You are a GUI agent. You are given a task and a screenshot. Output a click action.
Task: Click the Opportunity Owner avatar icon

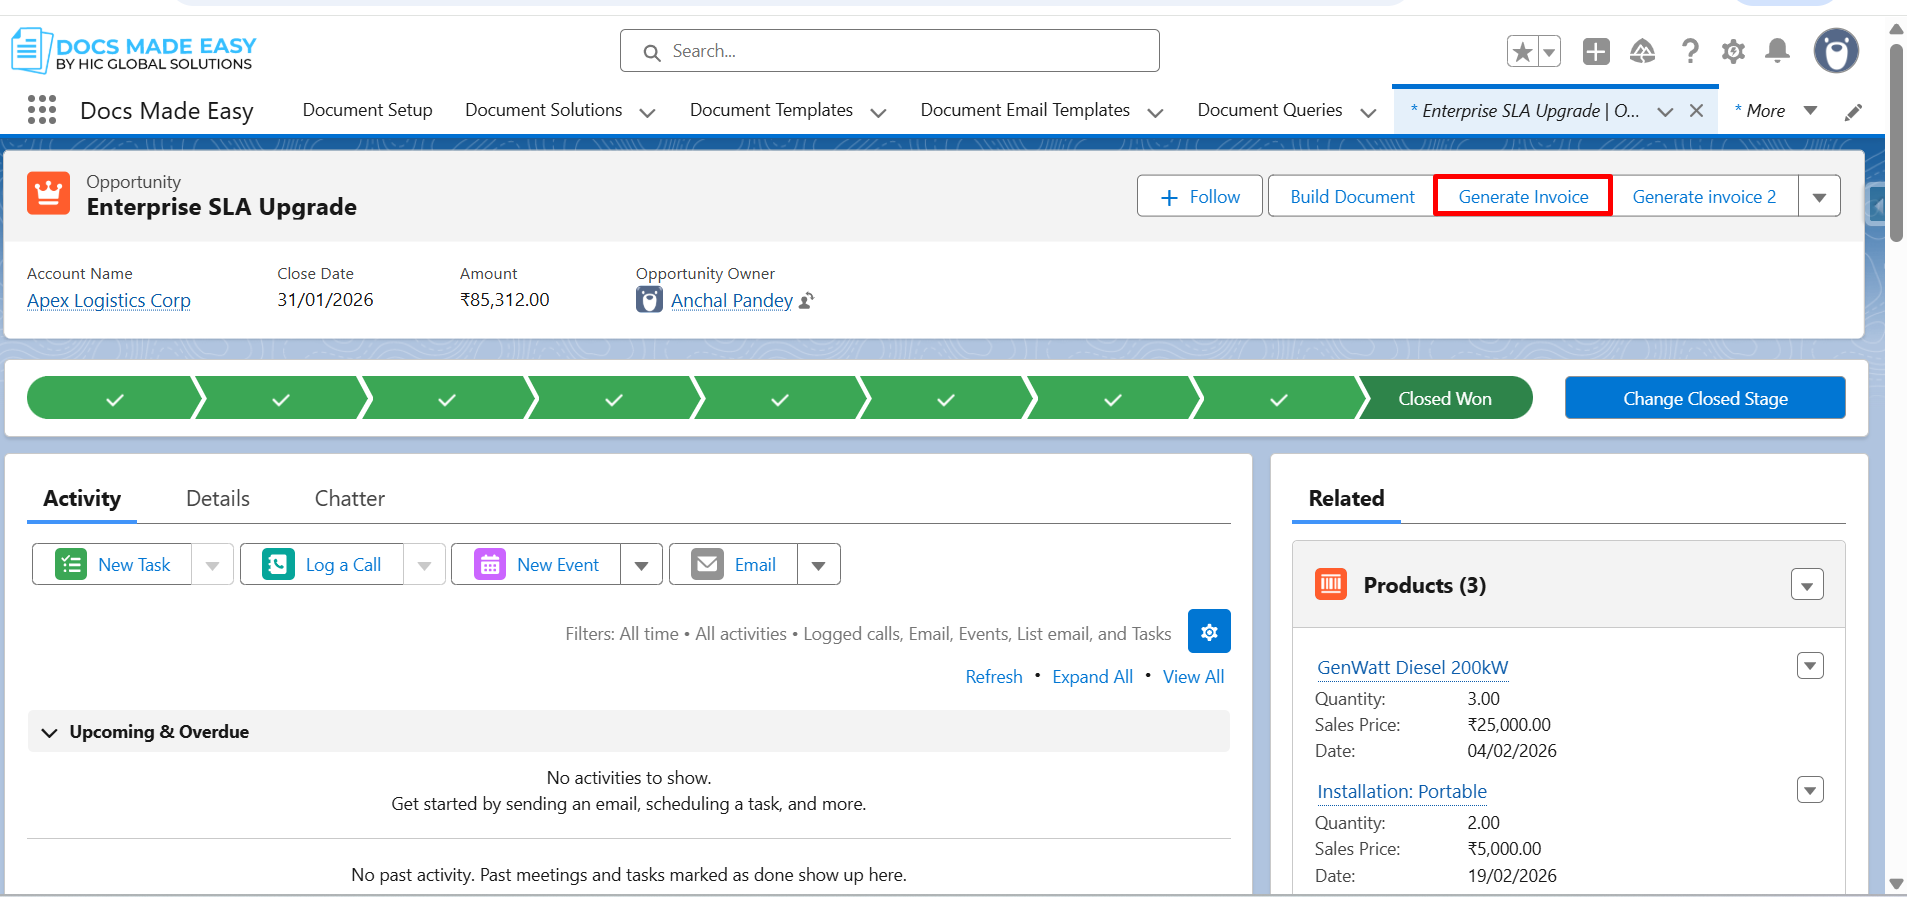pos(649,300)
